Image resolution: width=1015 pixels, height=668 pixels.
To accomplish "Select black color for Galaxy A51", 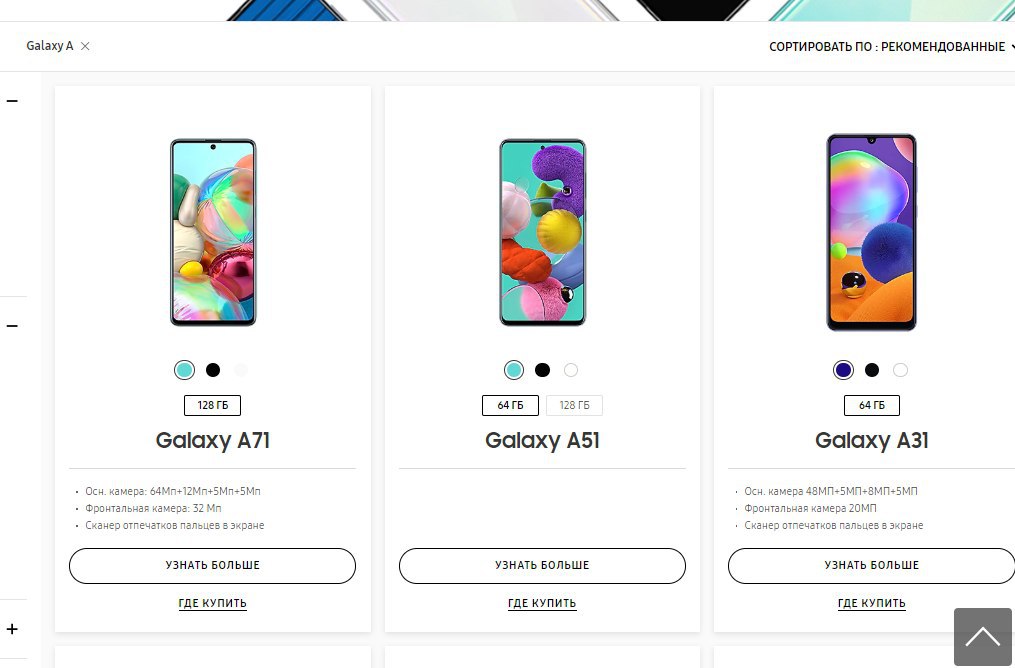I will click(x=542, y=370).
